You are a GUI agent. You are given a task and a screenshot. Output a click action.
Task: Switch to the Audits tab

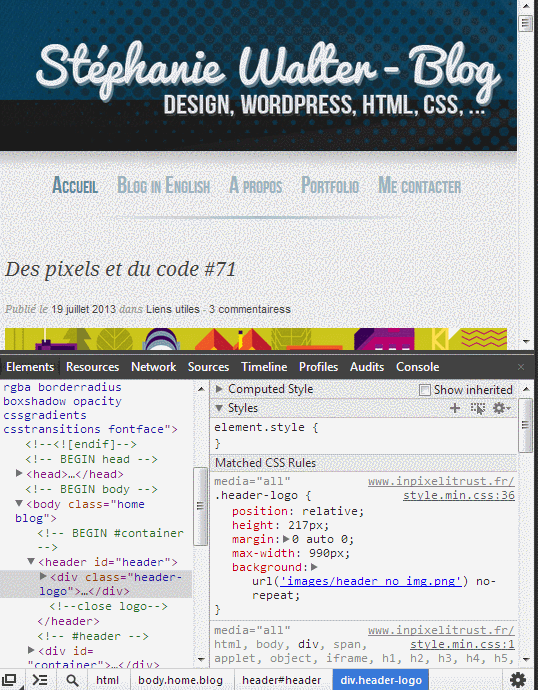[367, 367]
